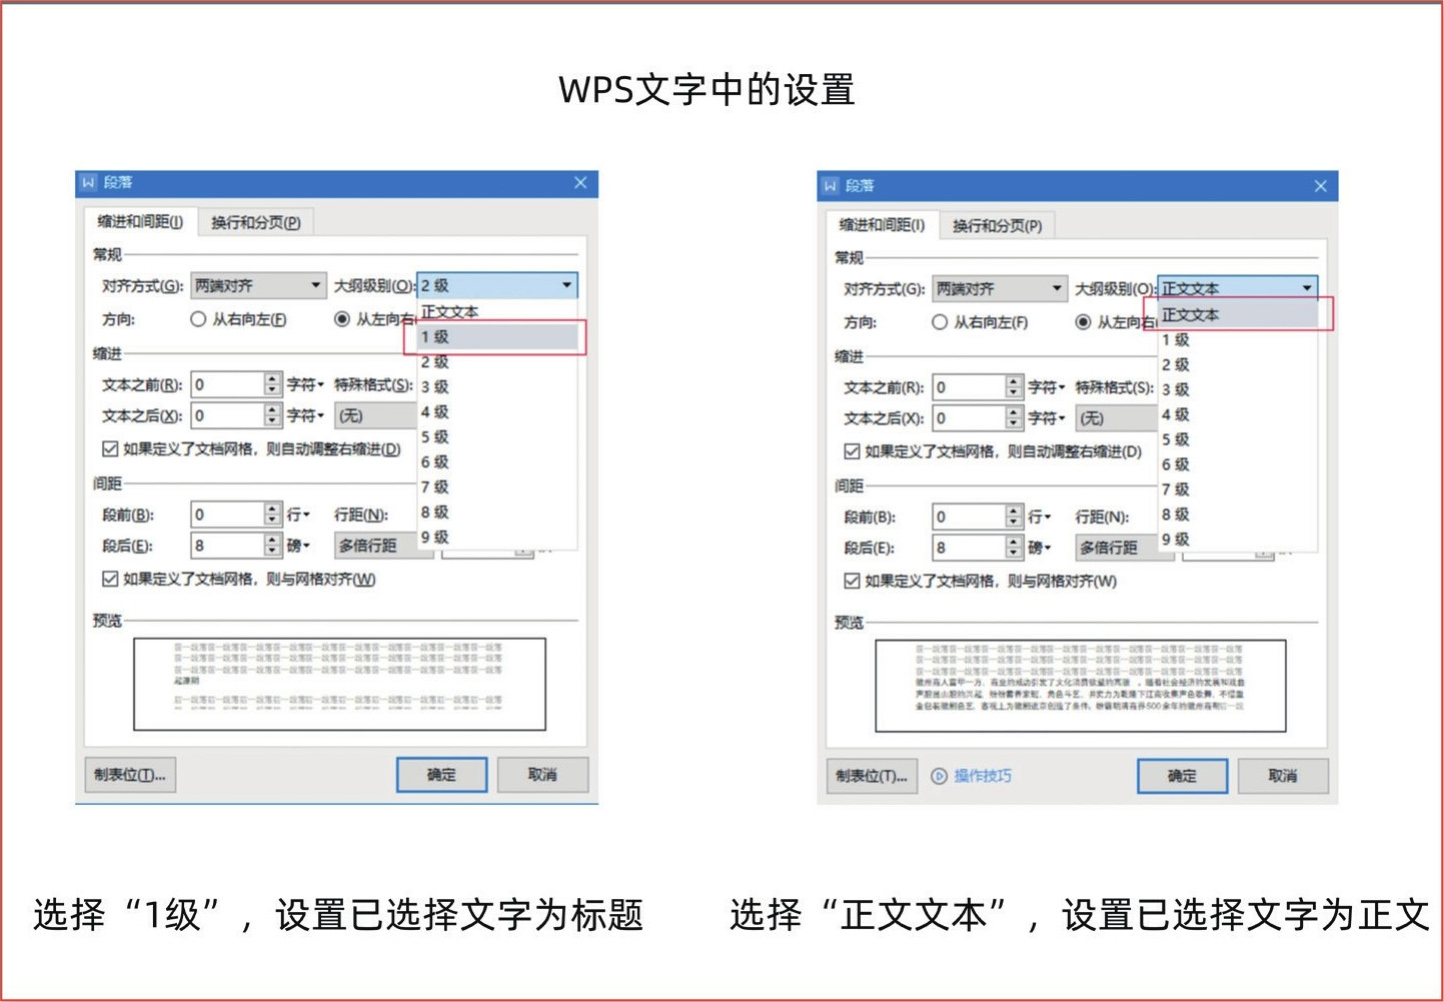1444x1002 pixels.
Task: Toggle 自动调整右缩进 checkbox in the right dialog
Action: (852, 452)
